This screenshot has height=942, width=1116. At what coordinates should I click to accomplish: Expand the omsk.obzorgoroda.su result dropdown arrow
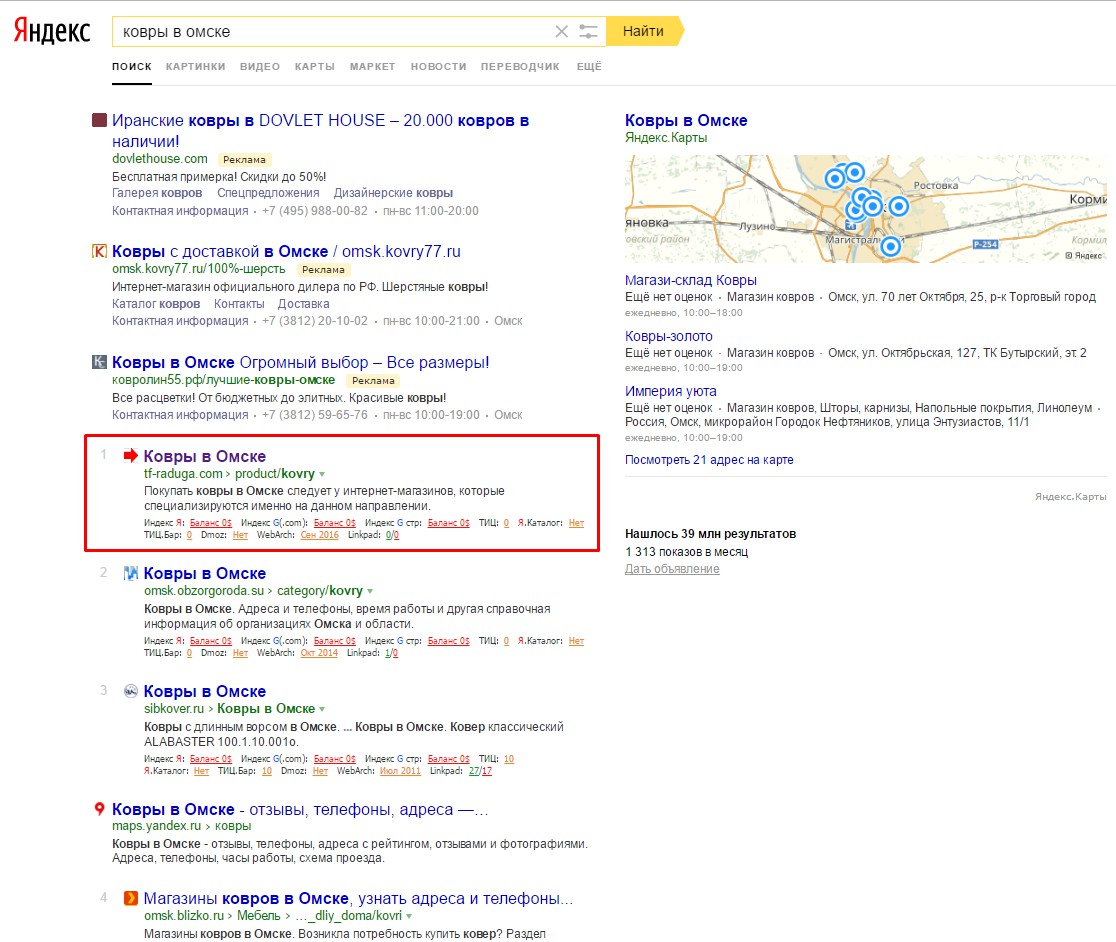(370, 591)
